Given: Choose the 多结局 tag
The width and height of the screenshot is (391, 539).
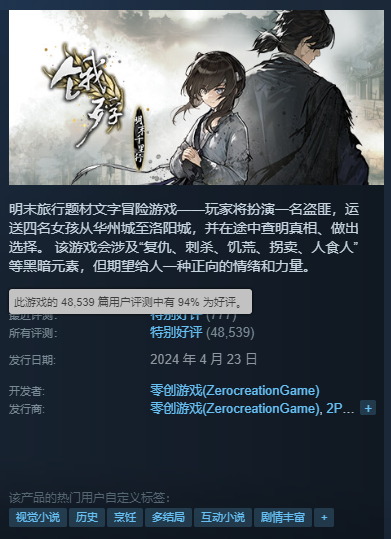Looking at the screenshot, I should (x=168, y=517).
